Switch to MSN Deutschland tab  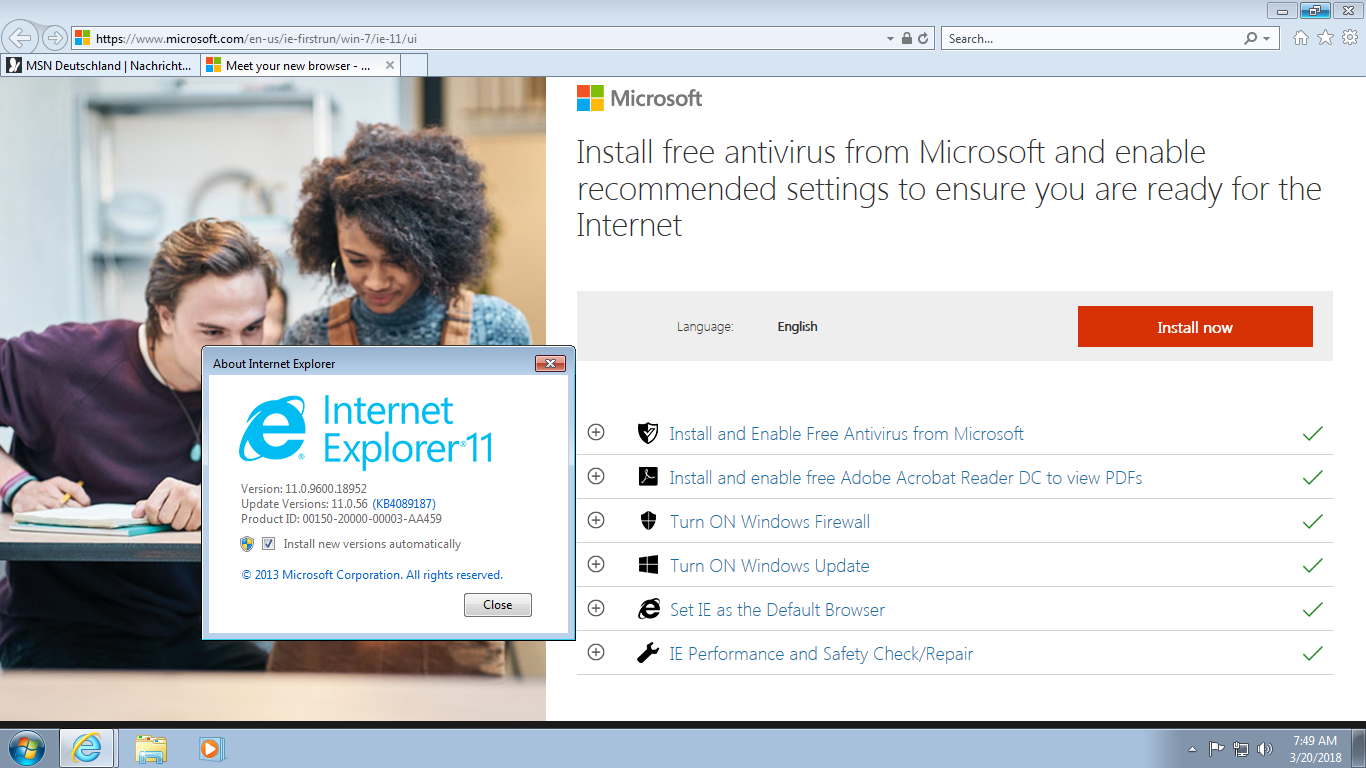(x=100, y=65)
